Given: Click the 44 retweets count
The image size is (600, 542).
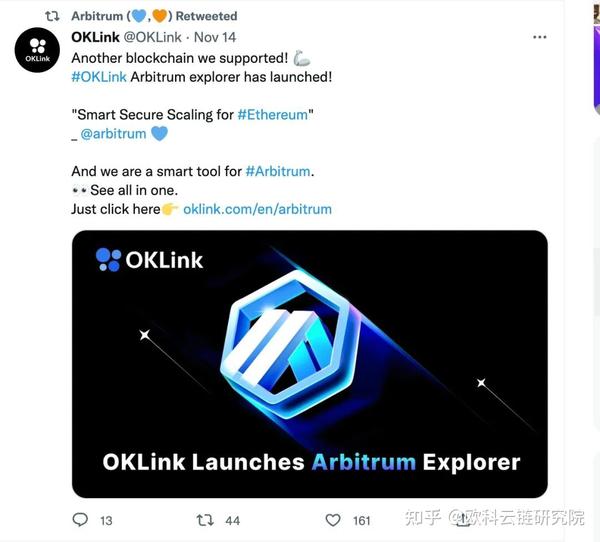Looking at the screenshot, I should (233, 520).
